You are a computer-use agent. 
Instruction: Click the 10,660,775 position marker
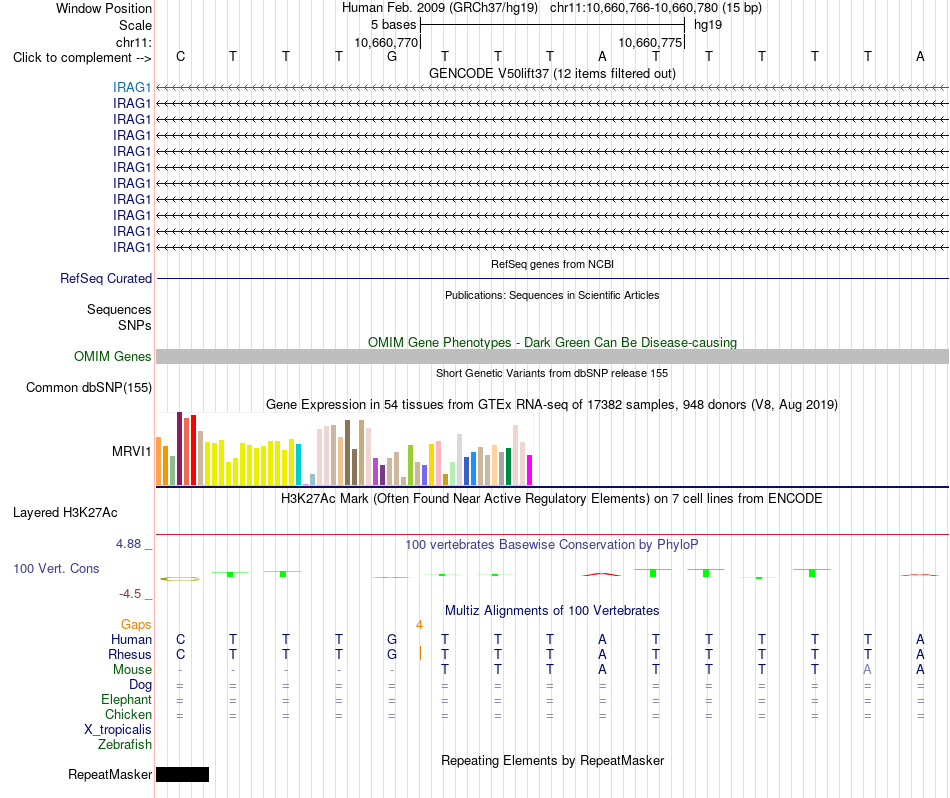coord(650,42)
